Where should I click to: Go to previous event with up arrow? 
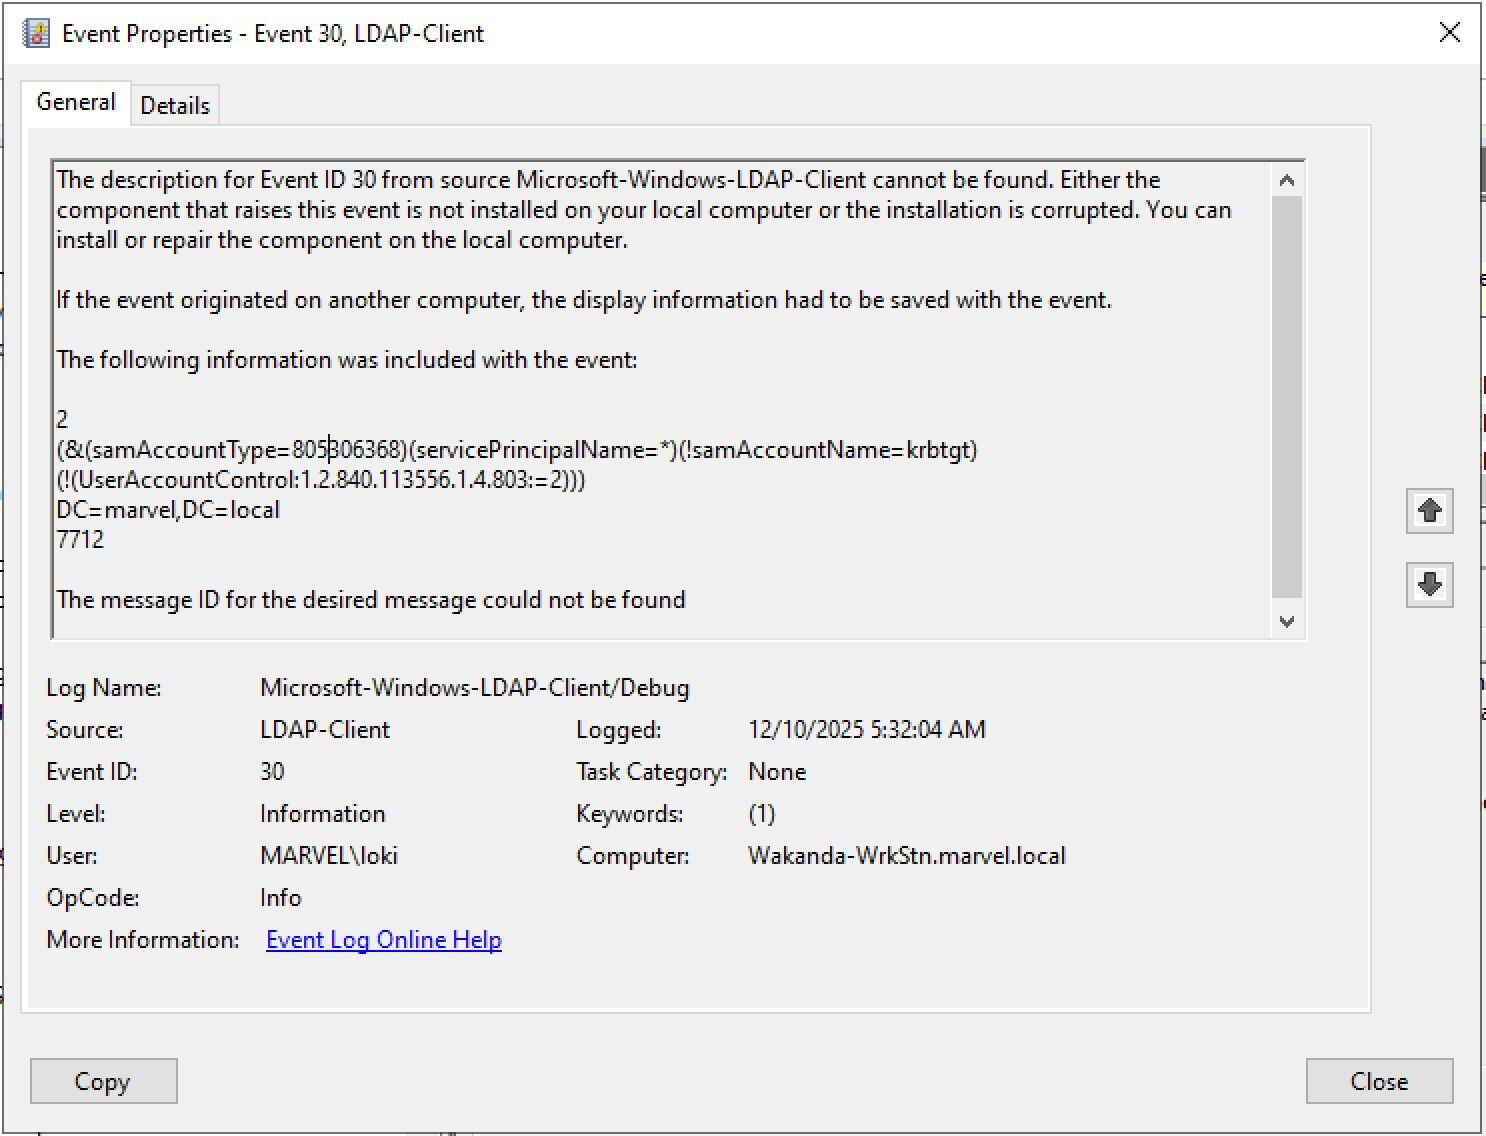click(1429, 511)
